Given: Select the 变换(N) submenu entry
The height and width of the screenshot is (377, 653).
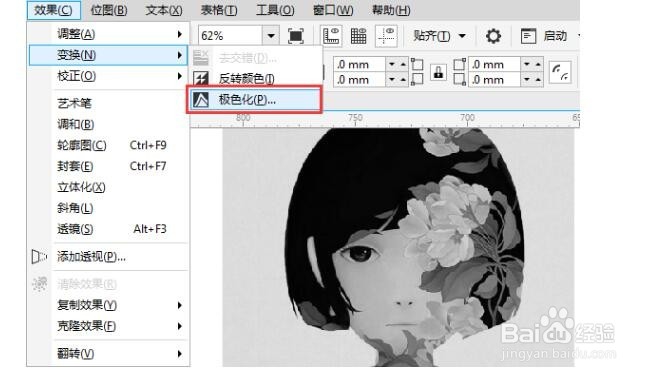Looking at the screenshot, I should click(108, 55).
